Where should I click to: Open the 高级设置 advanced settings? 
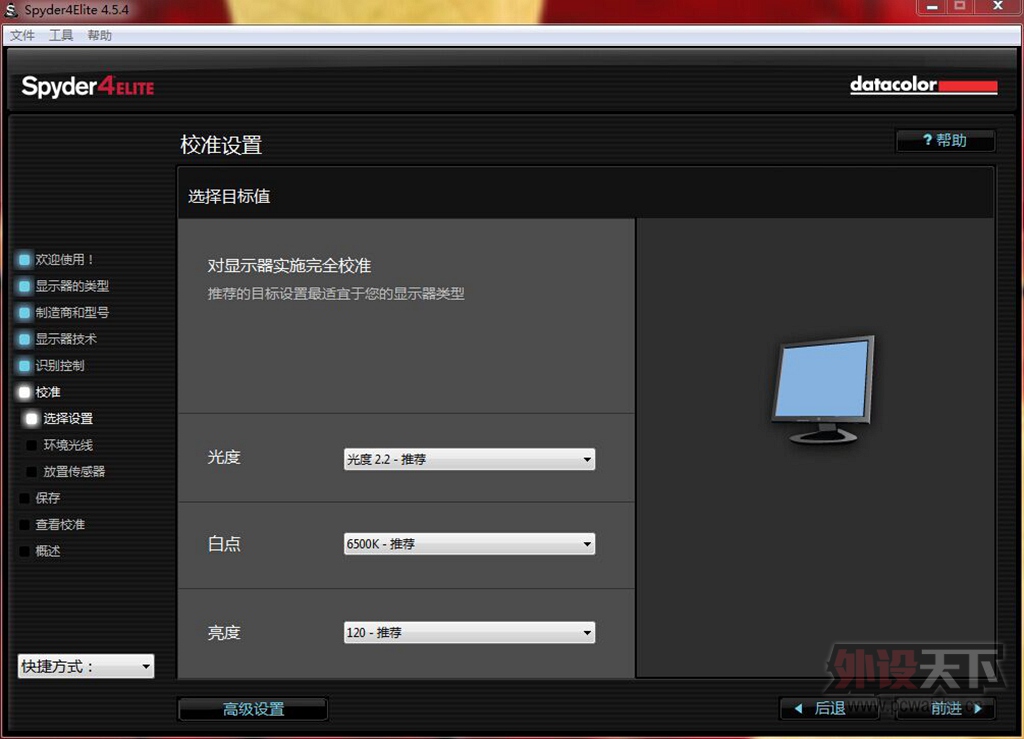[253, 709]
